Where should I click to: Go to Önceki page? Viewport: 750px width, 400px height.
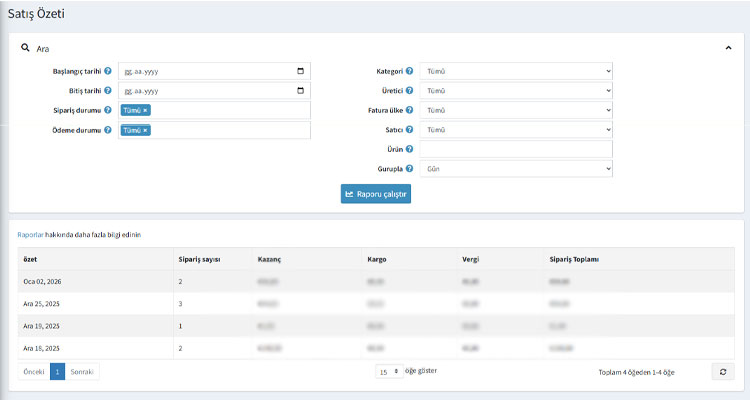coord(34,372)
